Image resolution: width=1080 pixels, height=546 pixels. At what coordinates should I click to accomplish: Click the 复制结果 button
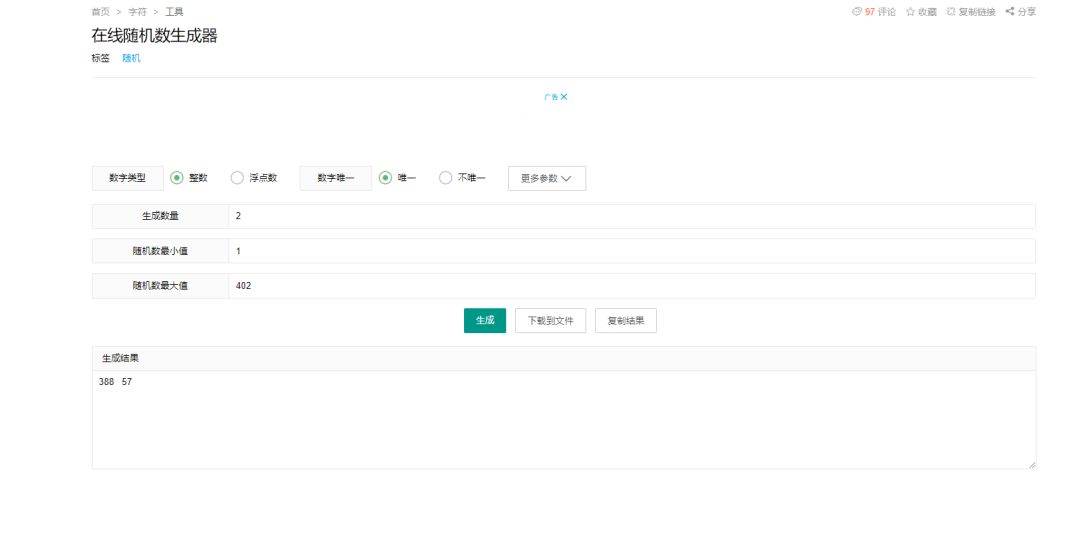point(625,320)
